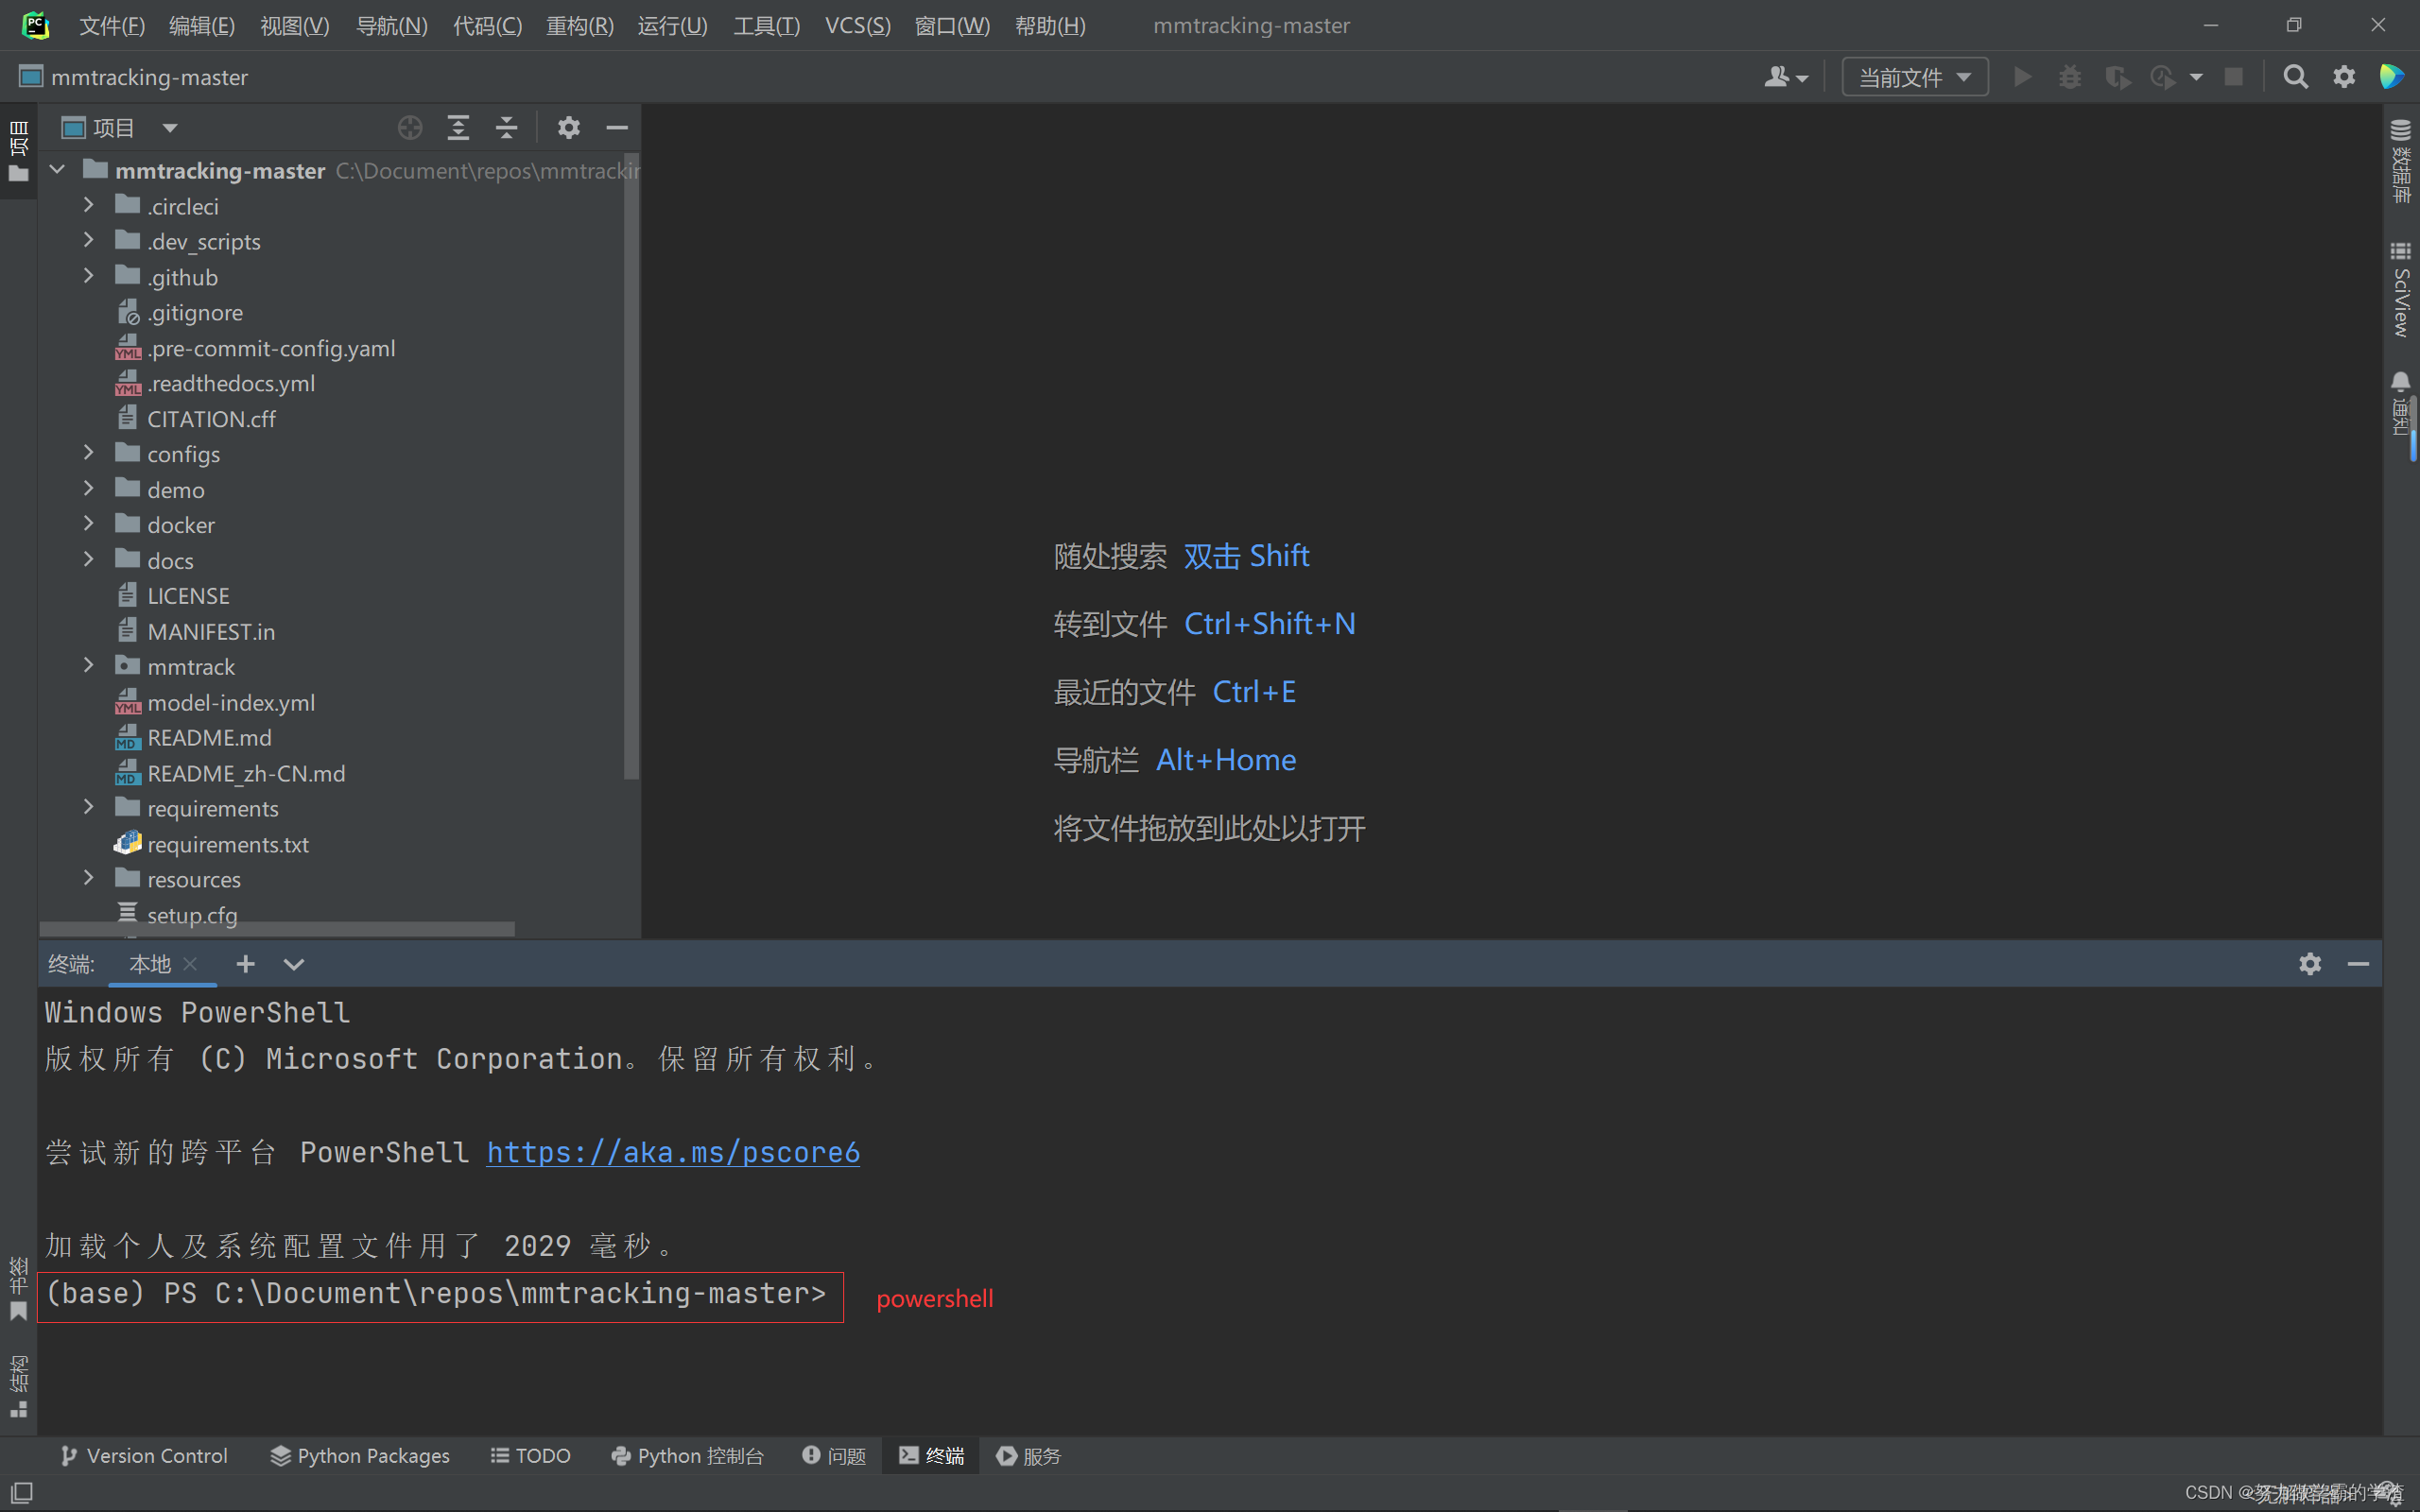The image size is (2420, 1512).
Task: Collapse all project tree nodes with the collapse icon
Action: [x=507, y=127]
